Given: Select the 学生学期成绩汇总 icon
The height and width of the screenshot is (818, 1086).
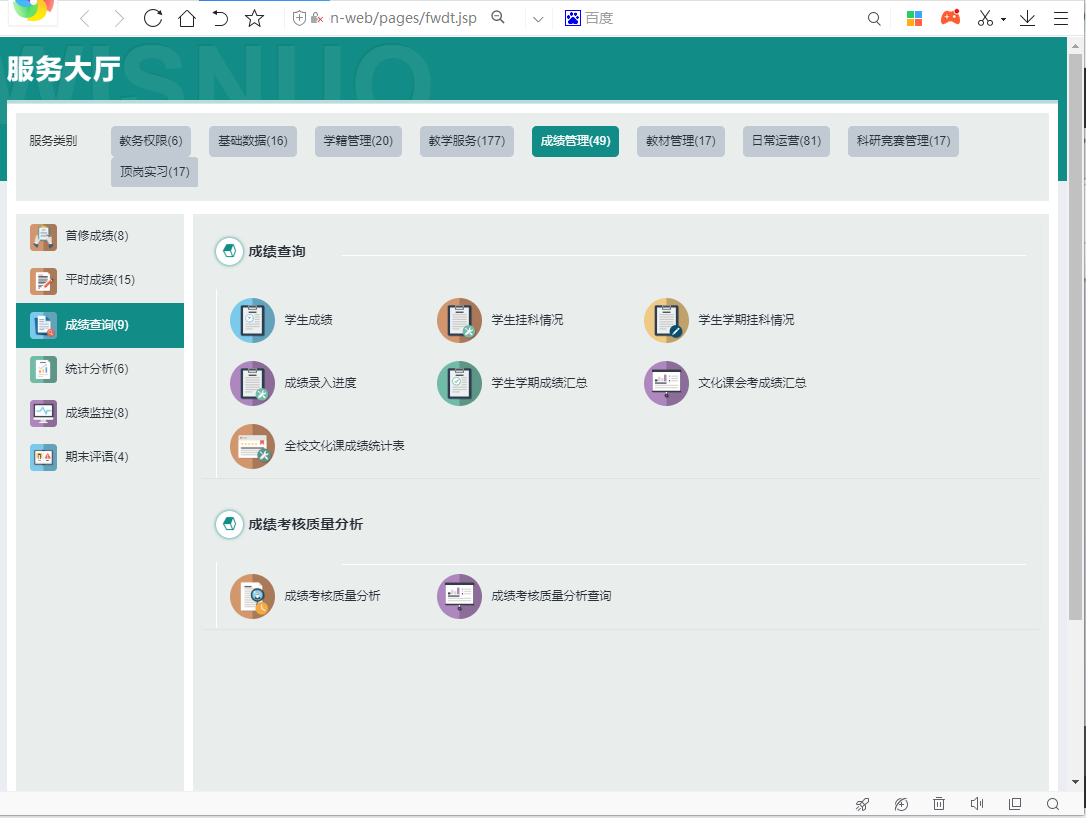Looking at the screenshot, I should (459, 383).
